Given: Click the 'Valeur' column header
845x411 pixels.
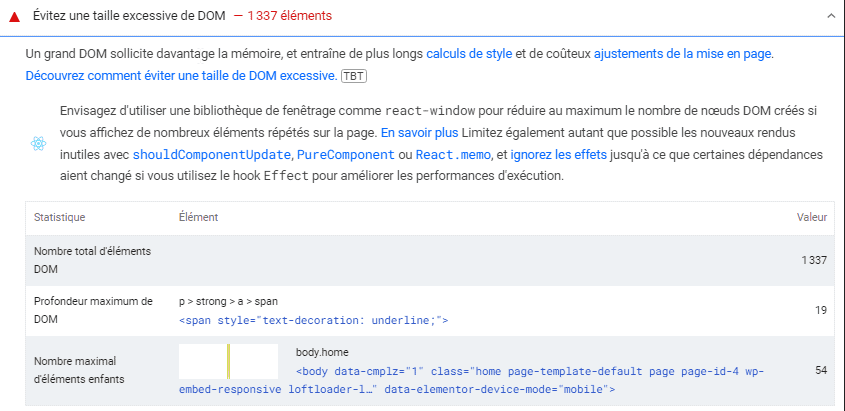Looking at the screenshot, I should coord(811,217).
